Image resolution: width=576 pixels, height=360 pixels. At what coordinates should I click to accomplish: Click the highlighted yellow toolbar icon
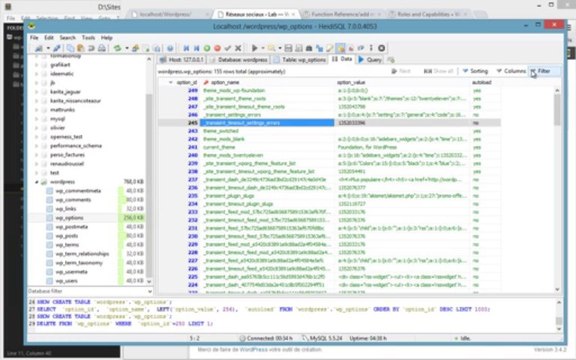click(341, 48)
